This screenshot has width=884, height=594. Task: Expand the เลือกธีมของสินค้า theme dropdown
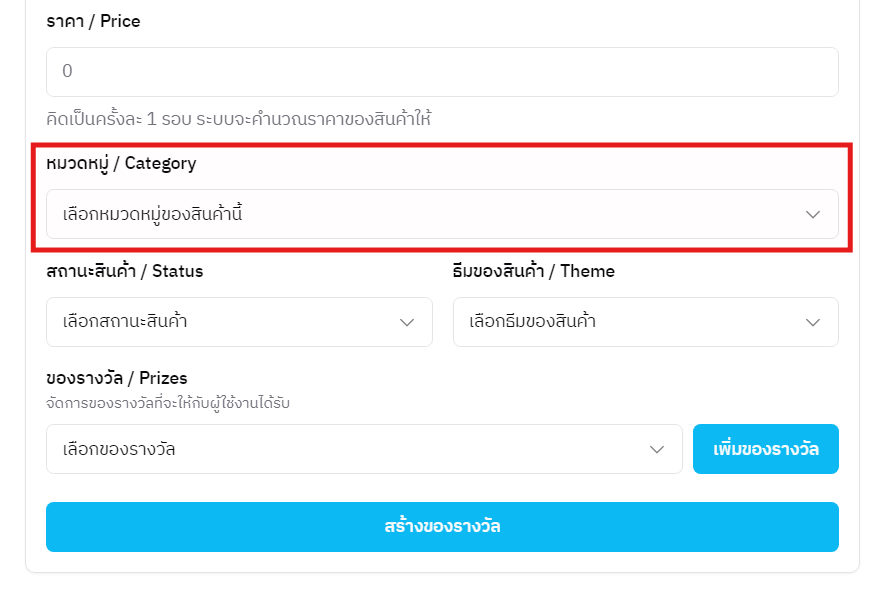coord(645,322)
